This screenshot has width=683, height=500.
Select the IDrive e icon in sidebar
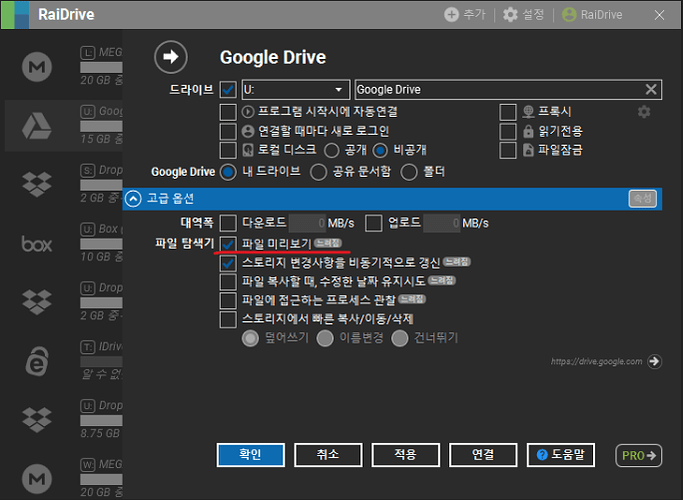click(x=37, y=361)
